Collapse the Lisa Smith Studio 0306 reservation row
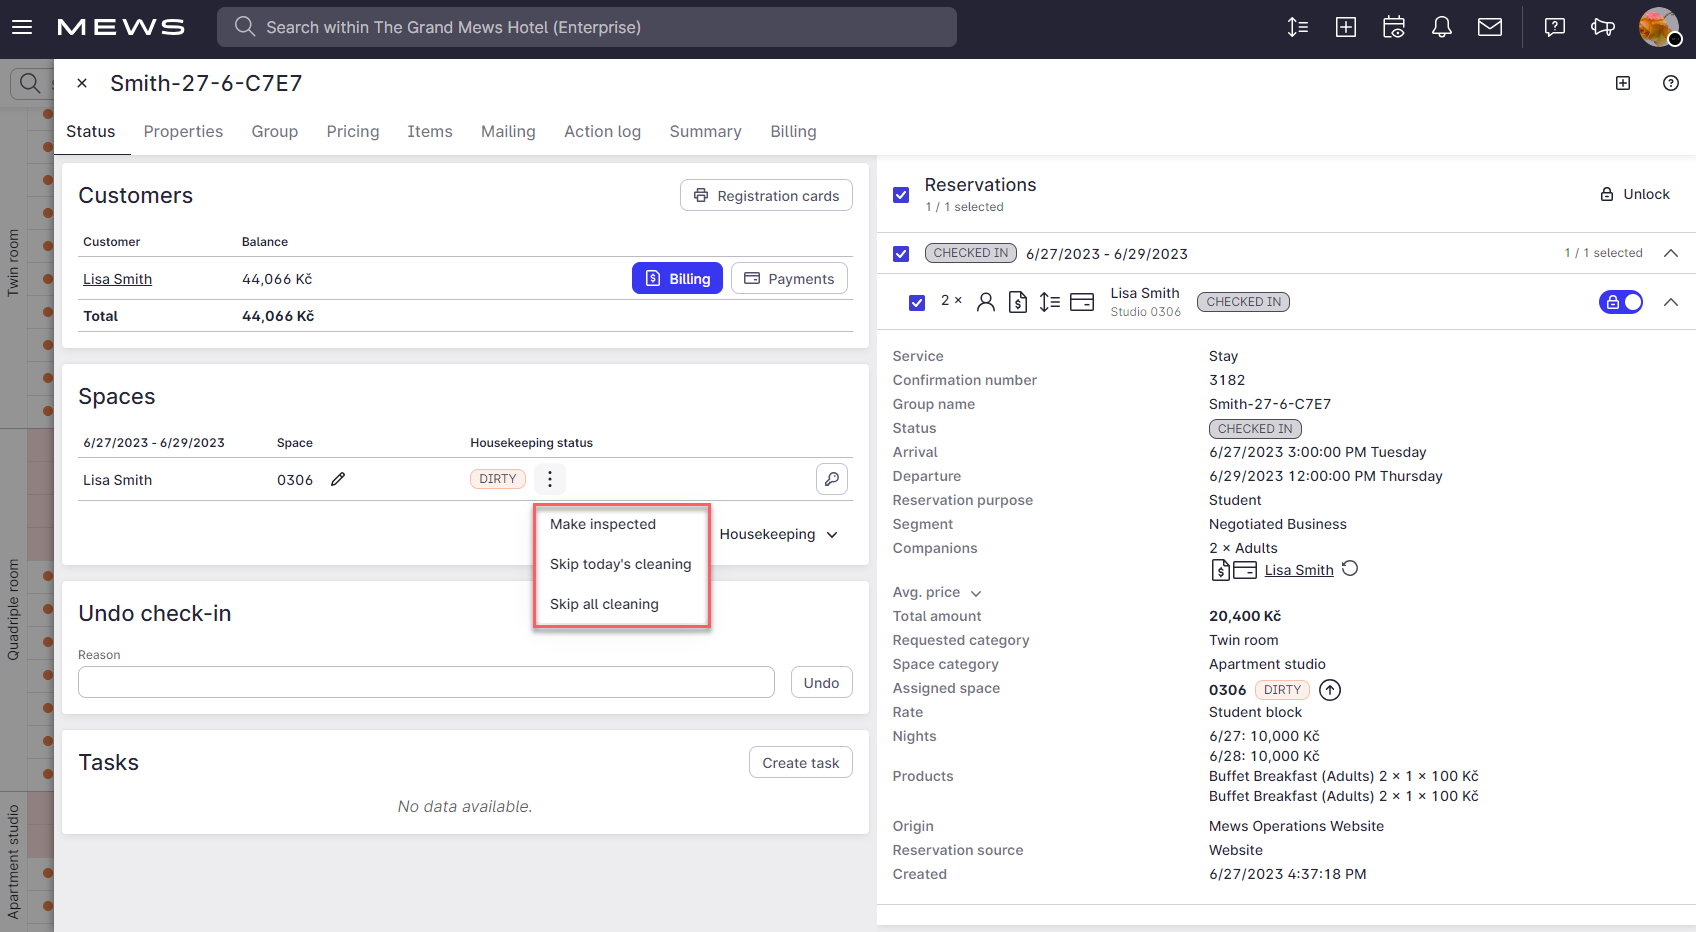The width and height of the screenshot is (1696, 932). [1670, 302]
